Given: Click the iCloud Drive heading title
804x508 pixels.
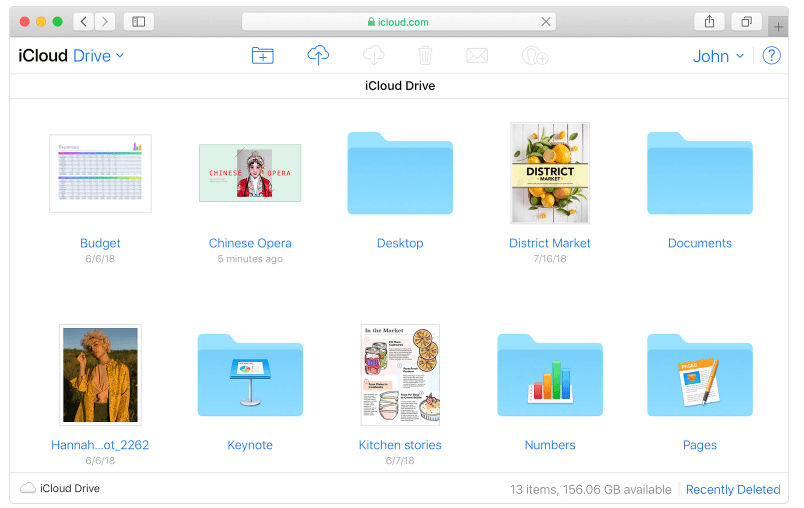Looking at the screenshot, I should click(400, 86).
